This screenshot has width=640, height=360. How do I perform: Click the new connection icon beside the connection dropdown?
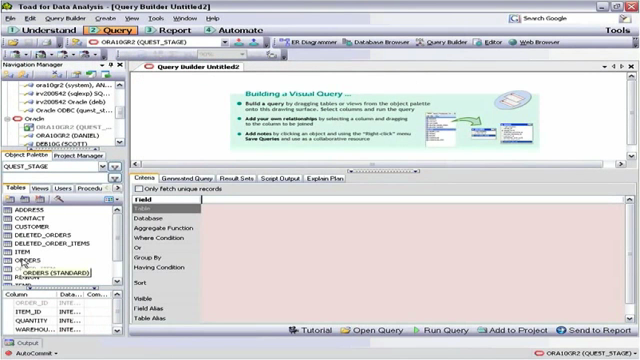point(77,42)
